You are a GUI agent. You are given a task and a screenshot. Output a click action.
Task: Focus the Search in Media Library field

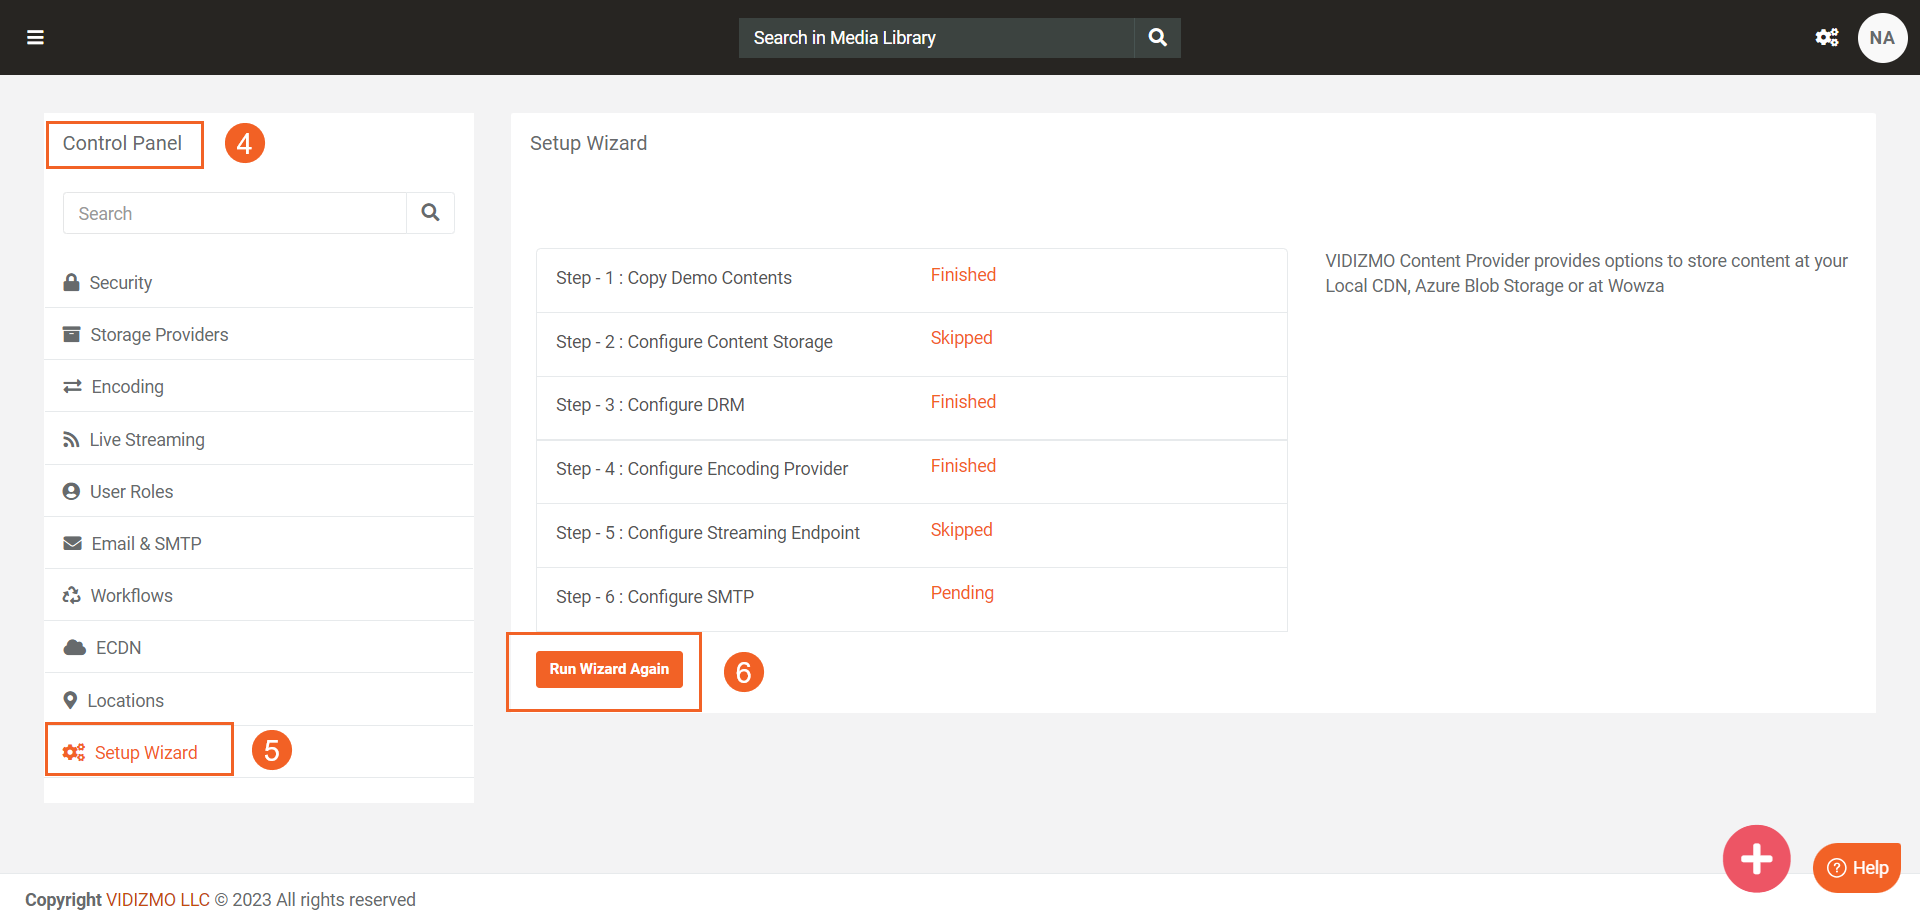(935, 38)
